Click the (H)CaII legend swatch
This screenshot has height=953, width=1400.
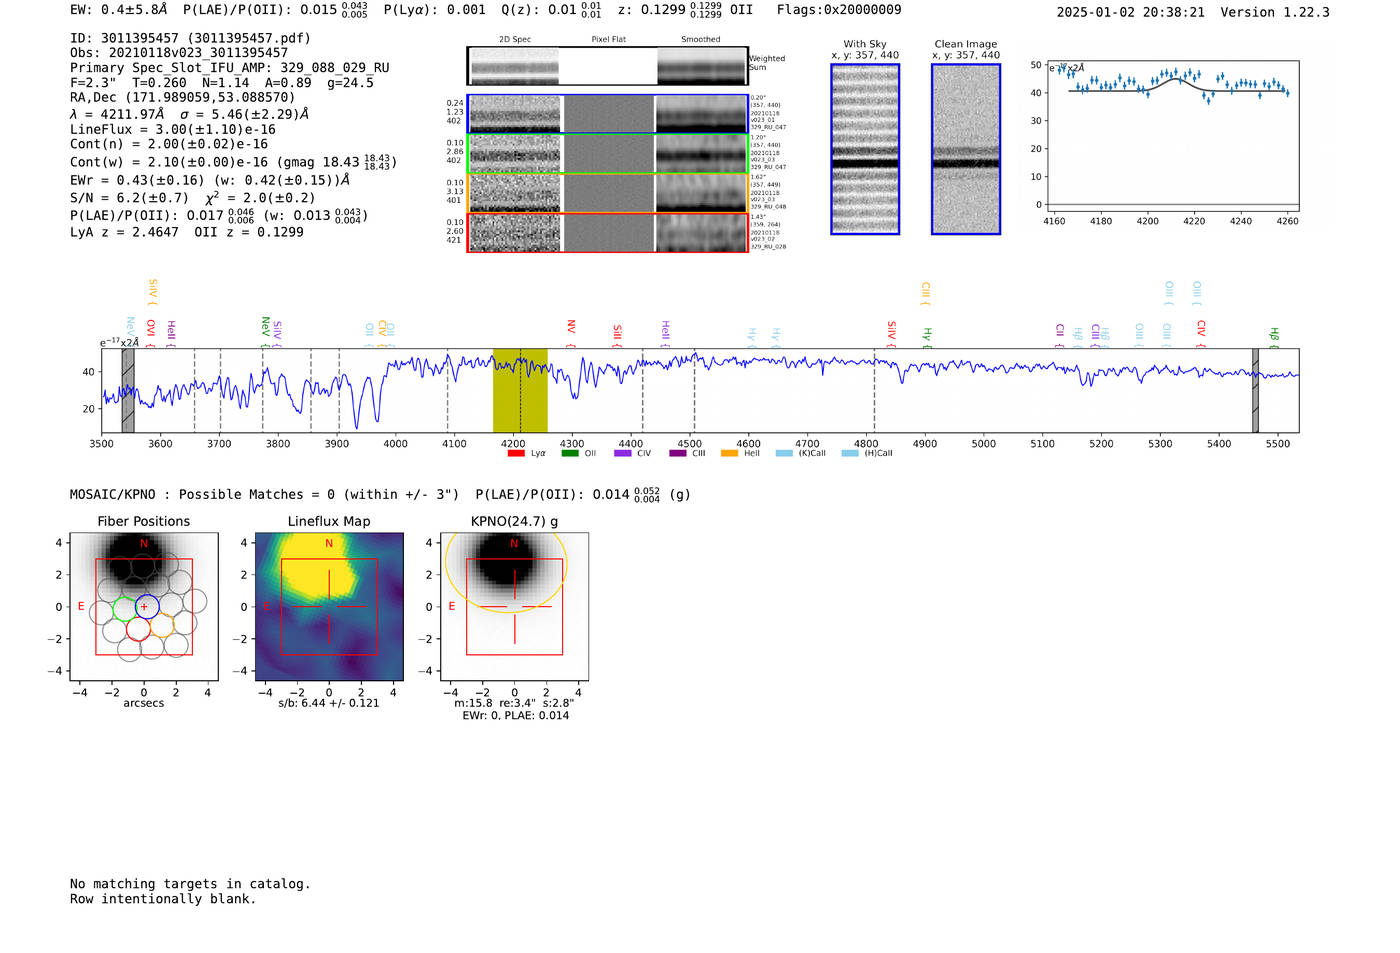[850, 453]
